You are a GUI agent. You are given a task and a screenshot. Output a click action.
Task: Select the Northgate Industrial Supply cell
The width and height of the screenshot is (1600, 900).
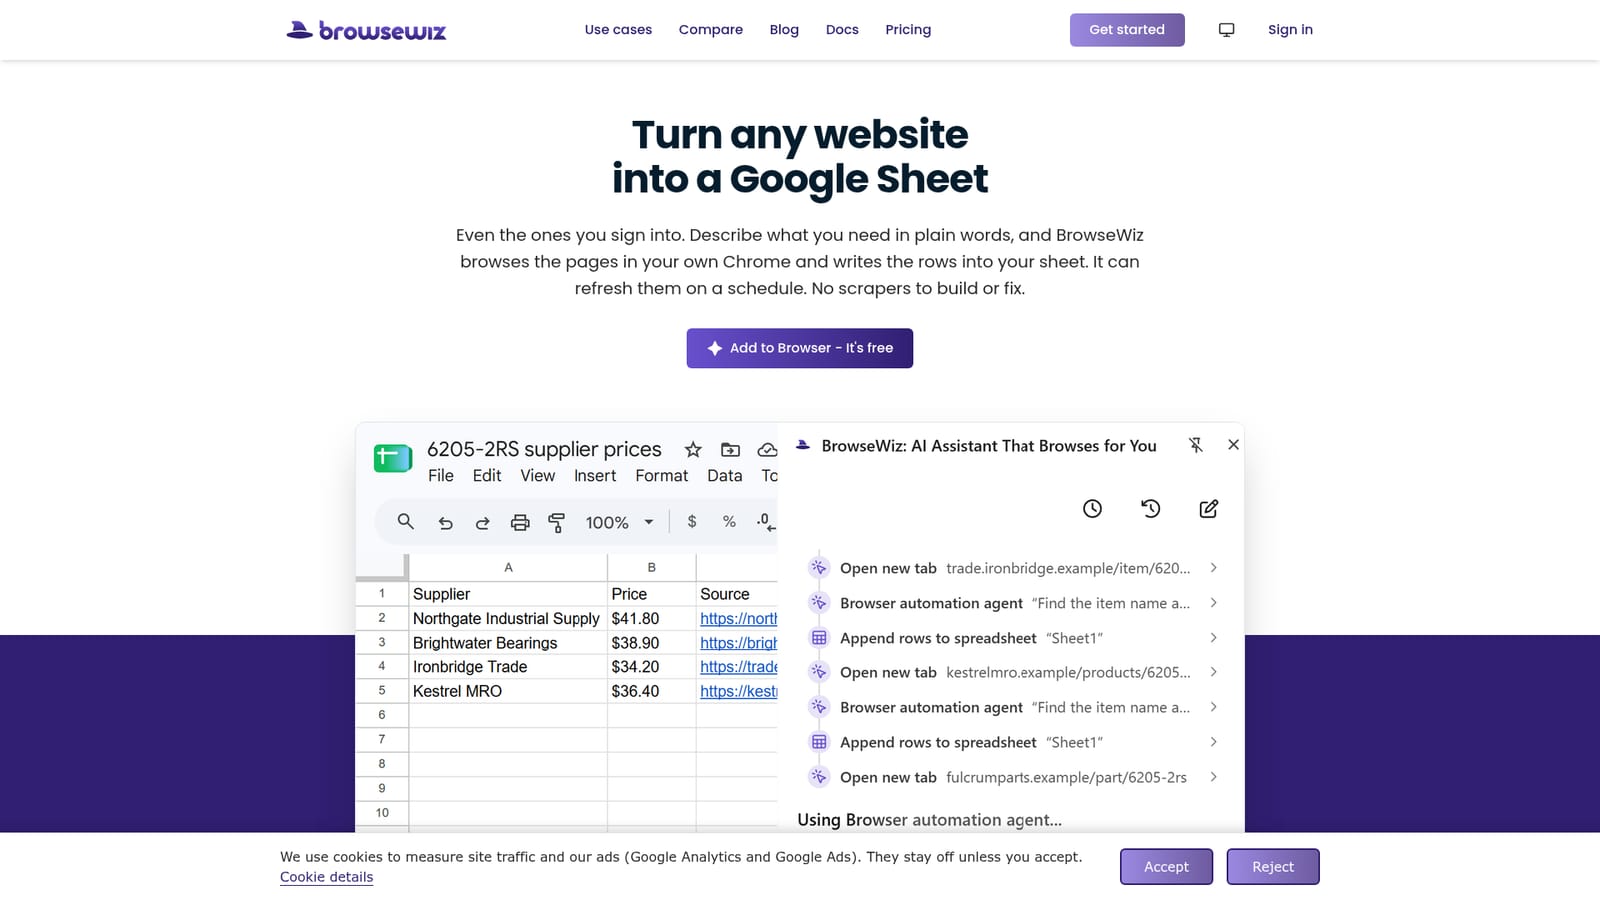(x=508, y=619)
